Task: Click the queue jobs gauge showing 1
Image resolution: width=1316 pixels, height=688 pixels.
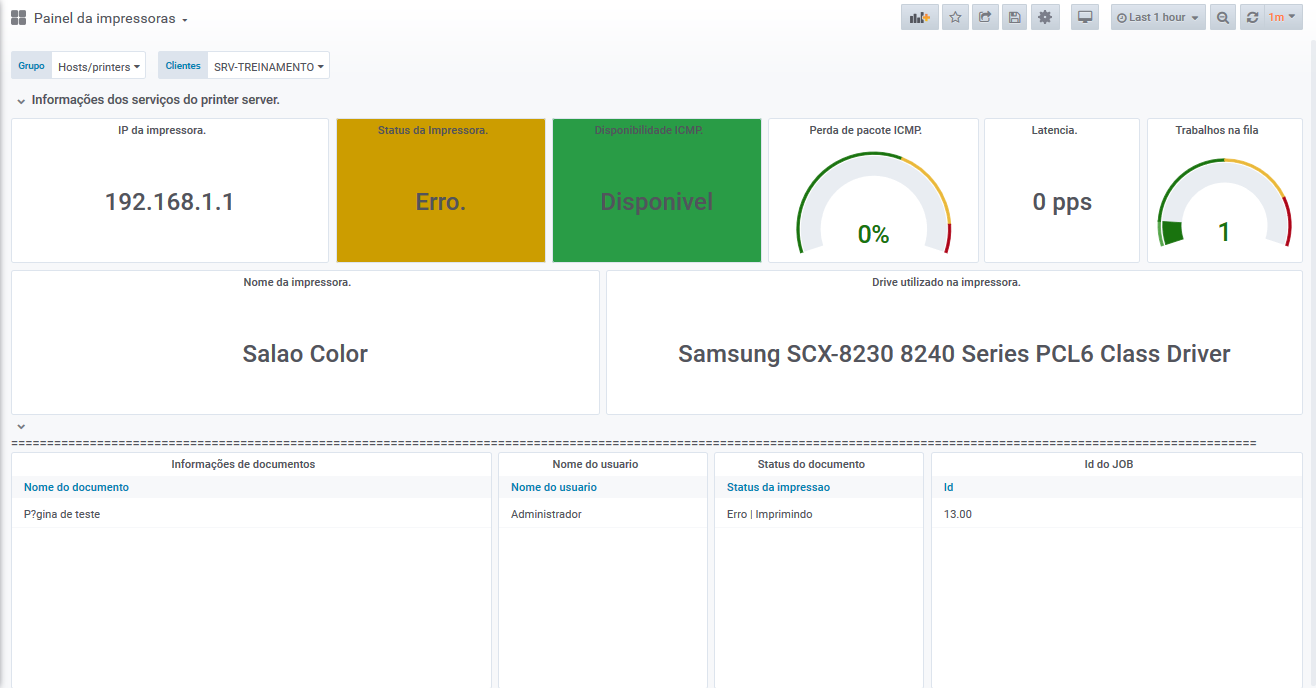Action: 1224,204
